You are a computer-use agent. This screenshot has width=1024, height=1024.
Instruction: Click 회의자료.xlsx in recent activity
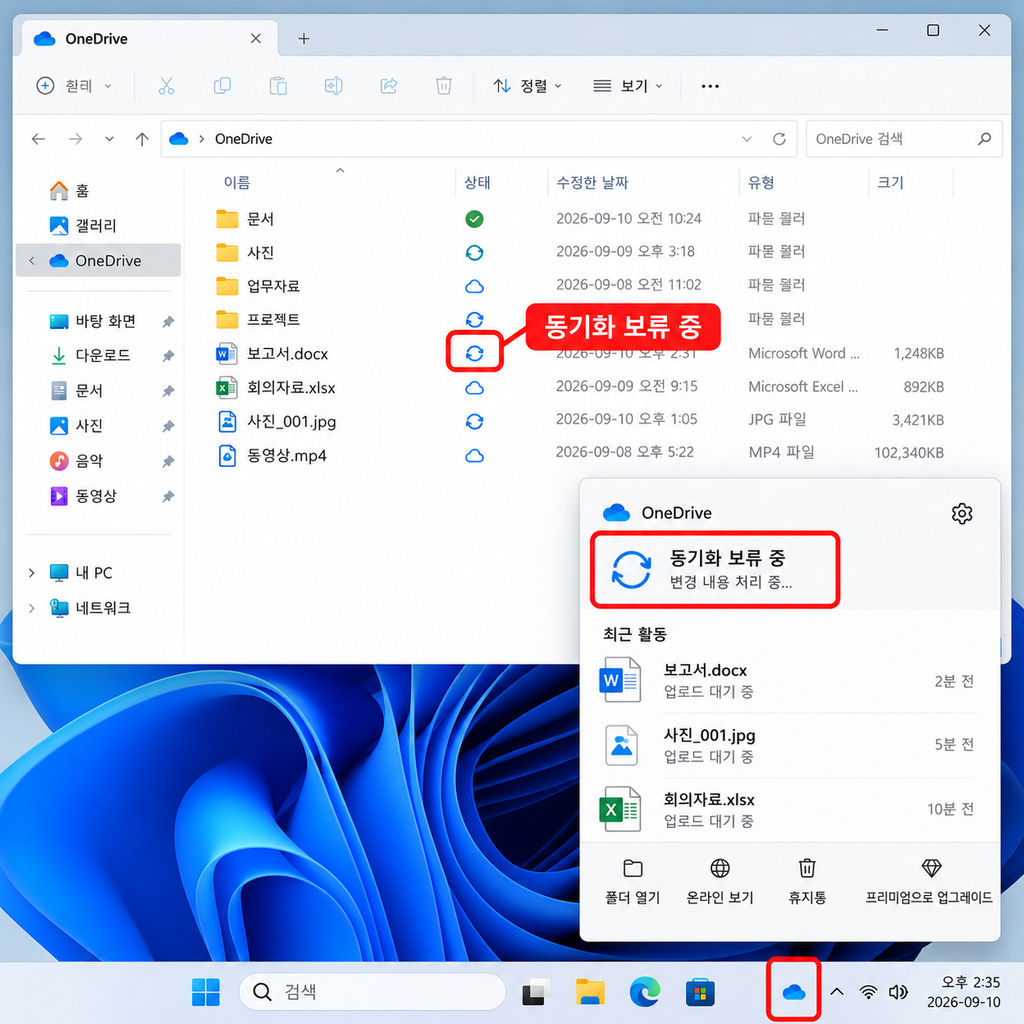tap(788, 809)
